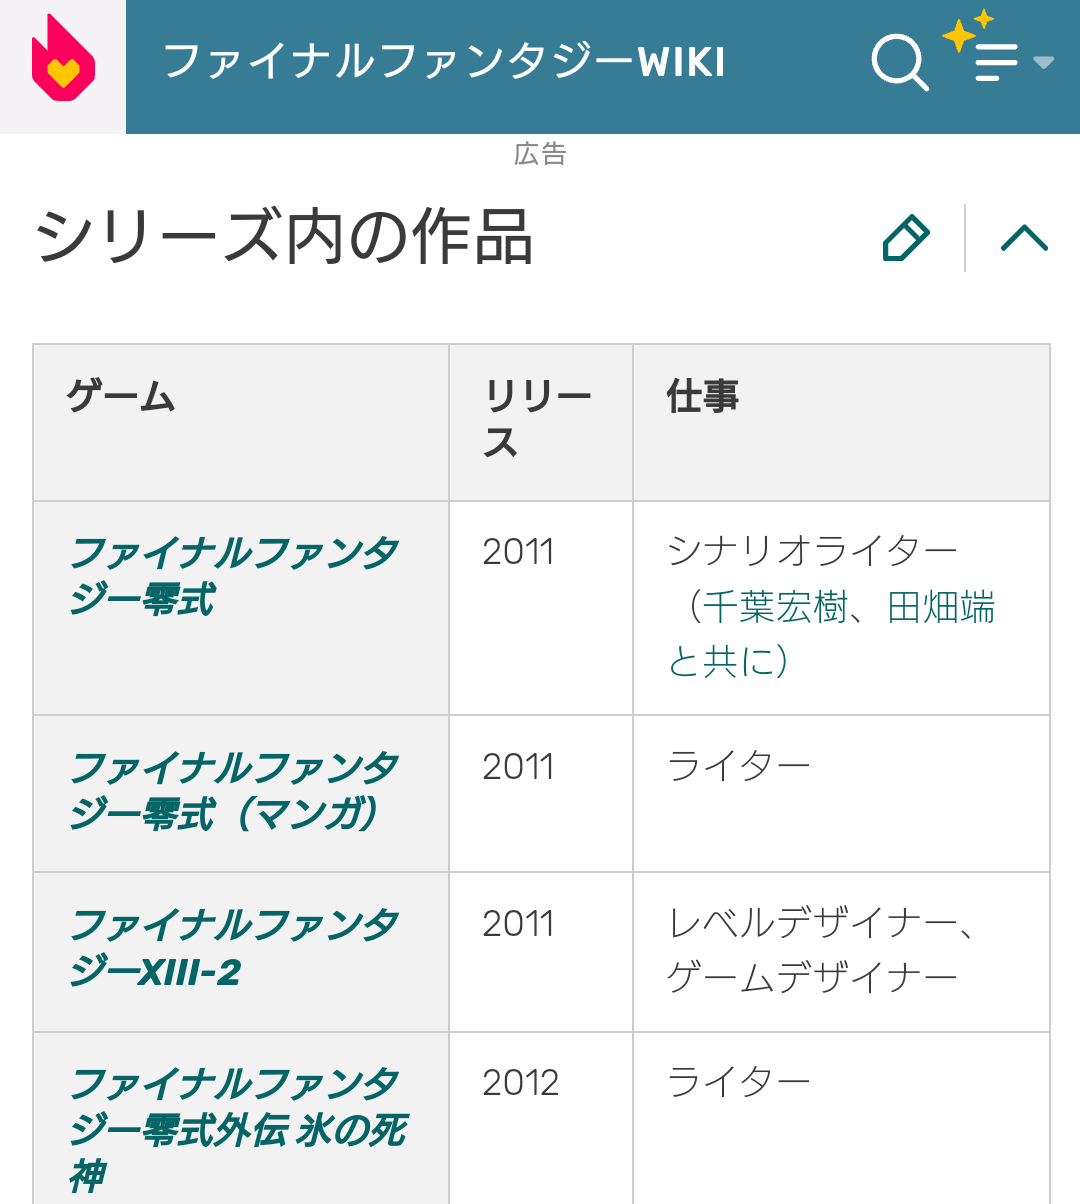The width and height of the screenshot is (1080, 1204).
Task: Click the シリーズ内の作品 section heading
Action: pos(284,238)
